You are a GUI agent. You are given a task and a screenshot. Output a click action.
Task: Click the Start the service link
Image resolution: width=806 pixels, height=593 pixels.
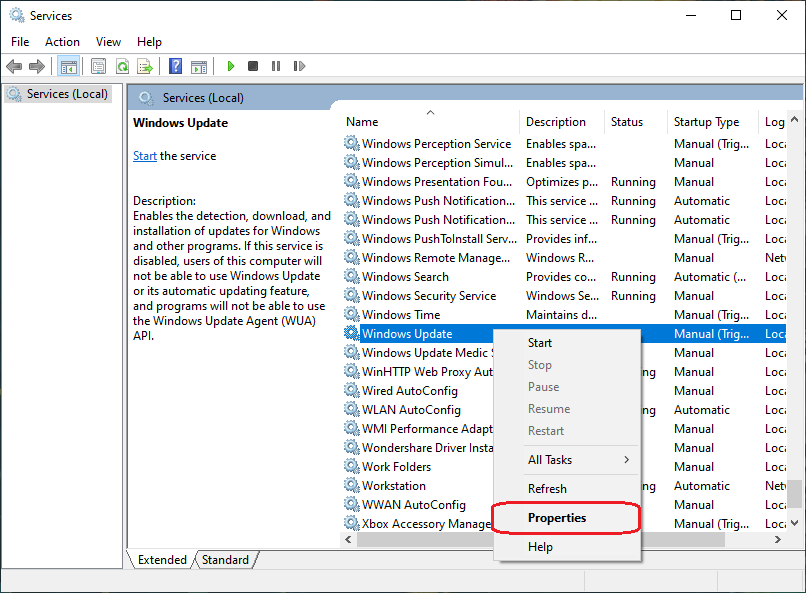pos(145,156)
